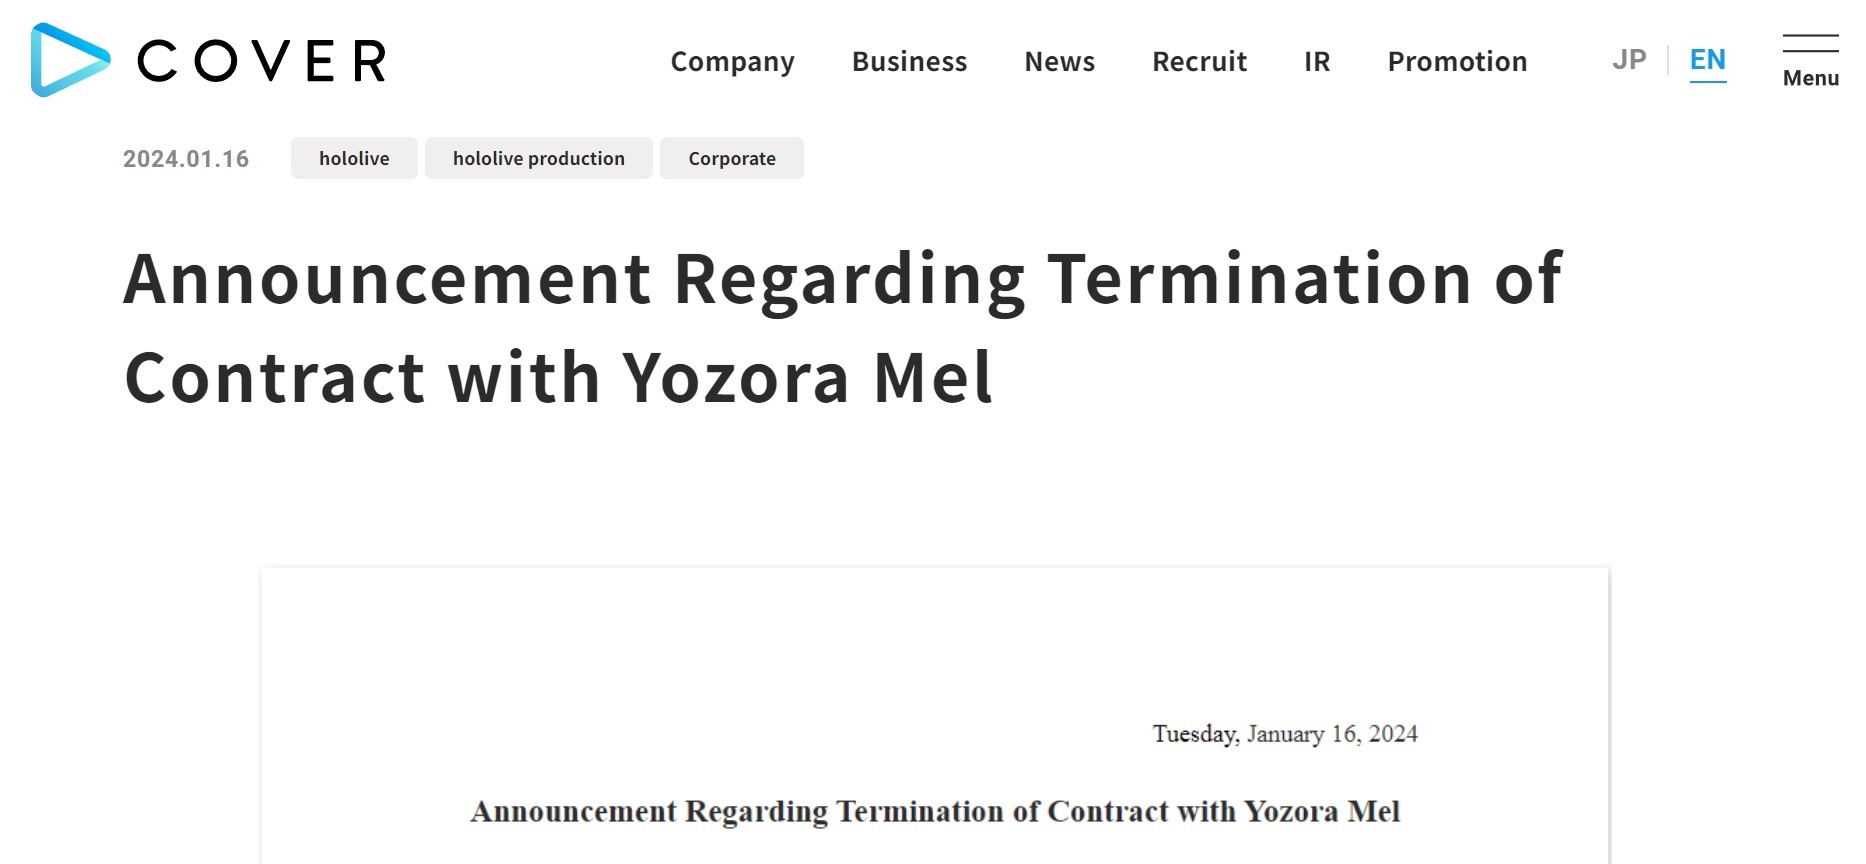Open the Promotion navigation item
The image size is (1866, 864).
point(1457,62)
